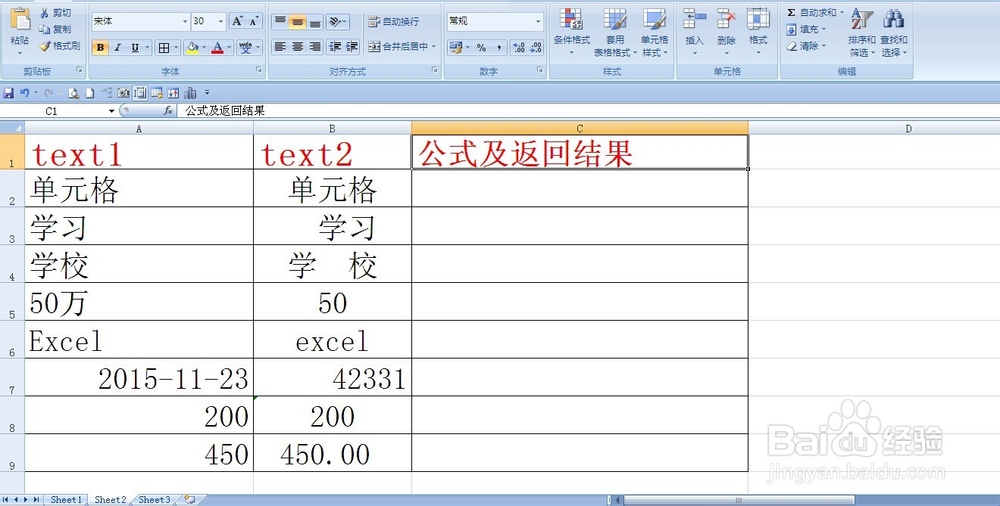Click the Insert Function fx button
The image size is (1000, 506).
click(168, 111)
